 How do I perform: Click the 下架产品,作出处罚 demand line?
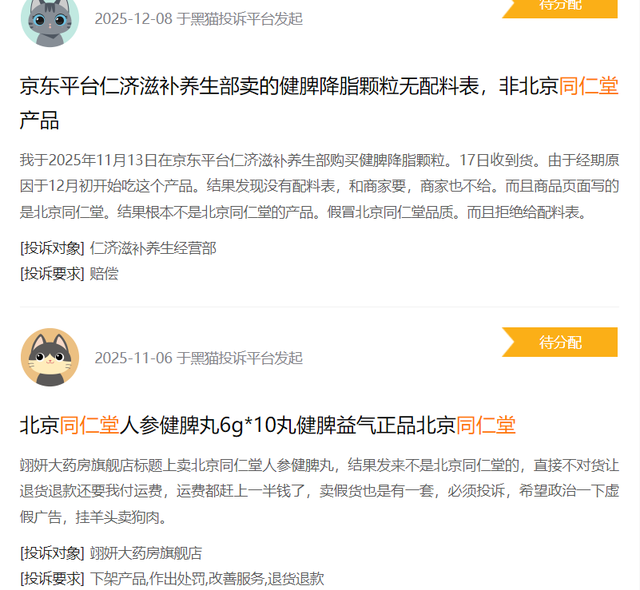click(207, 579)
